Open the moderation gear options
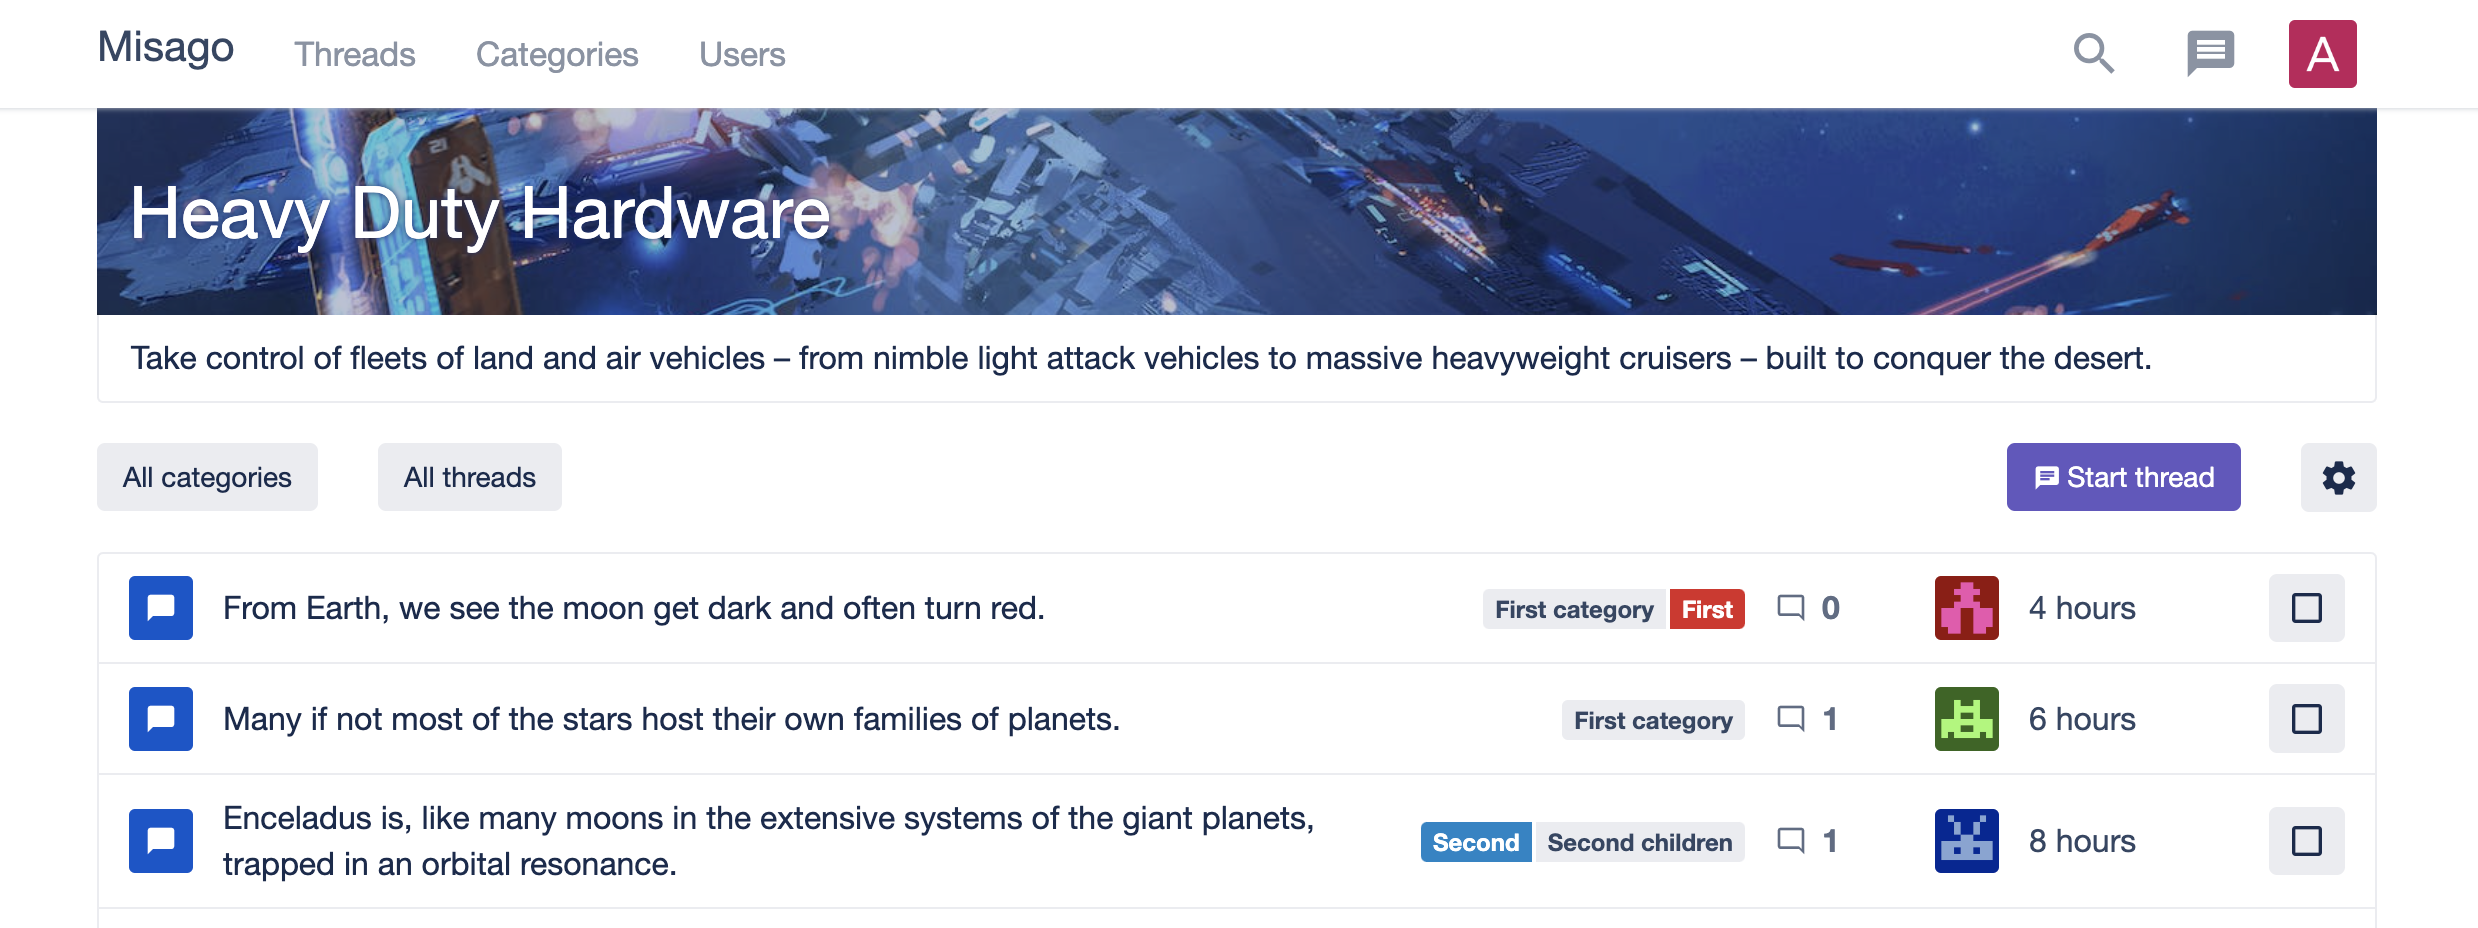Viewport: 2478px width, 928px height. pyautogui.click(x=2338, y=478)
